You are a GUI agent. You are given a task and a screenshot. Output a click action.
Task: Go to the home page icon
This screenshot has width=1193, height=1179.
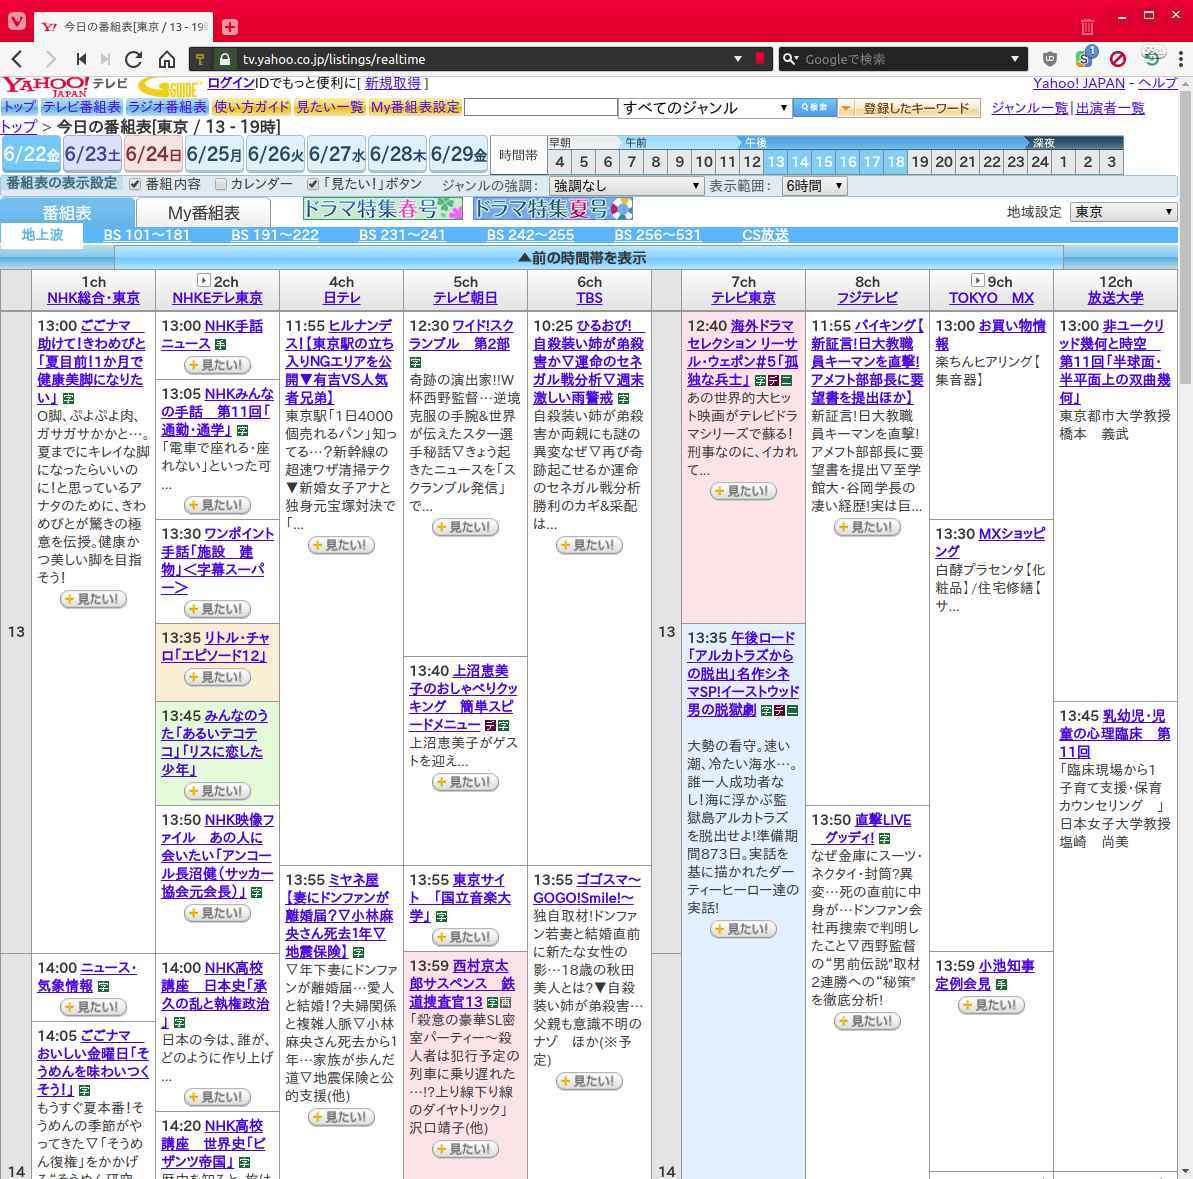(167, 59)
